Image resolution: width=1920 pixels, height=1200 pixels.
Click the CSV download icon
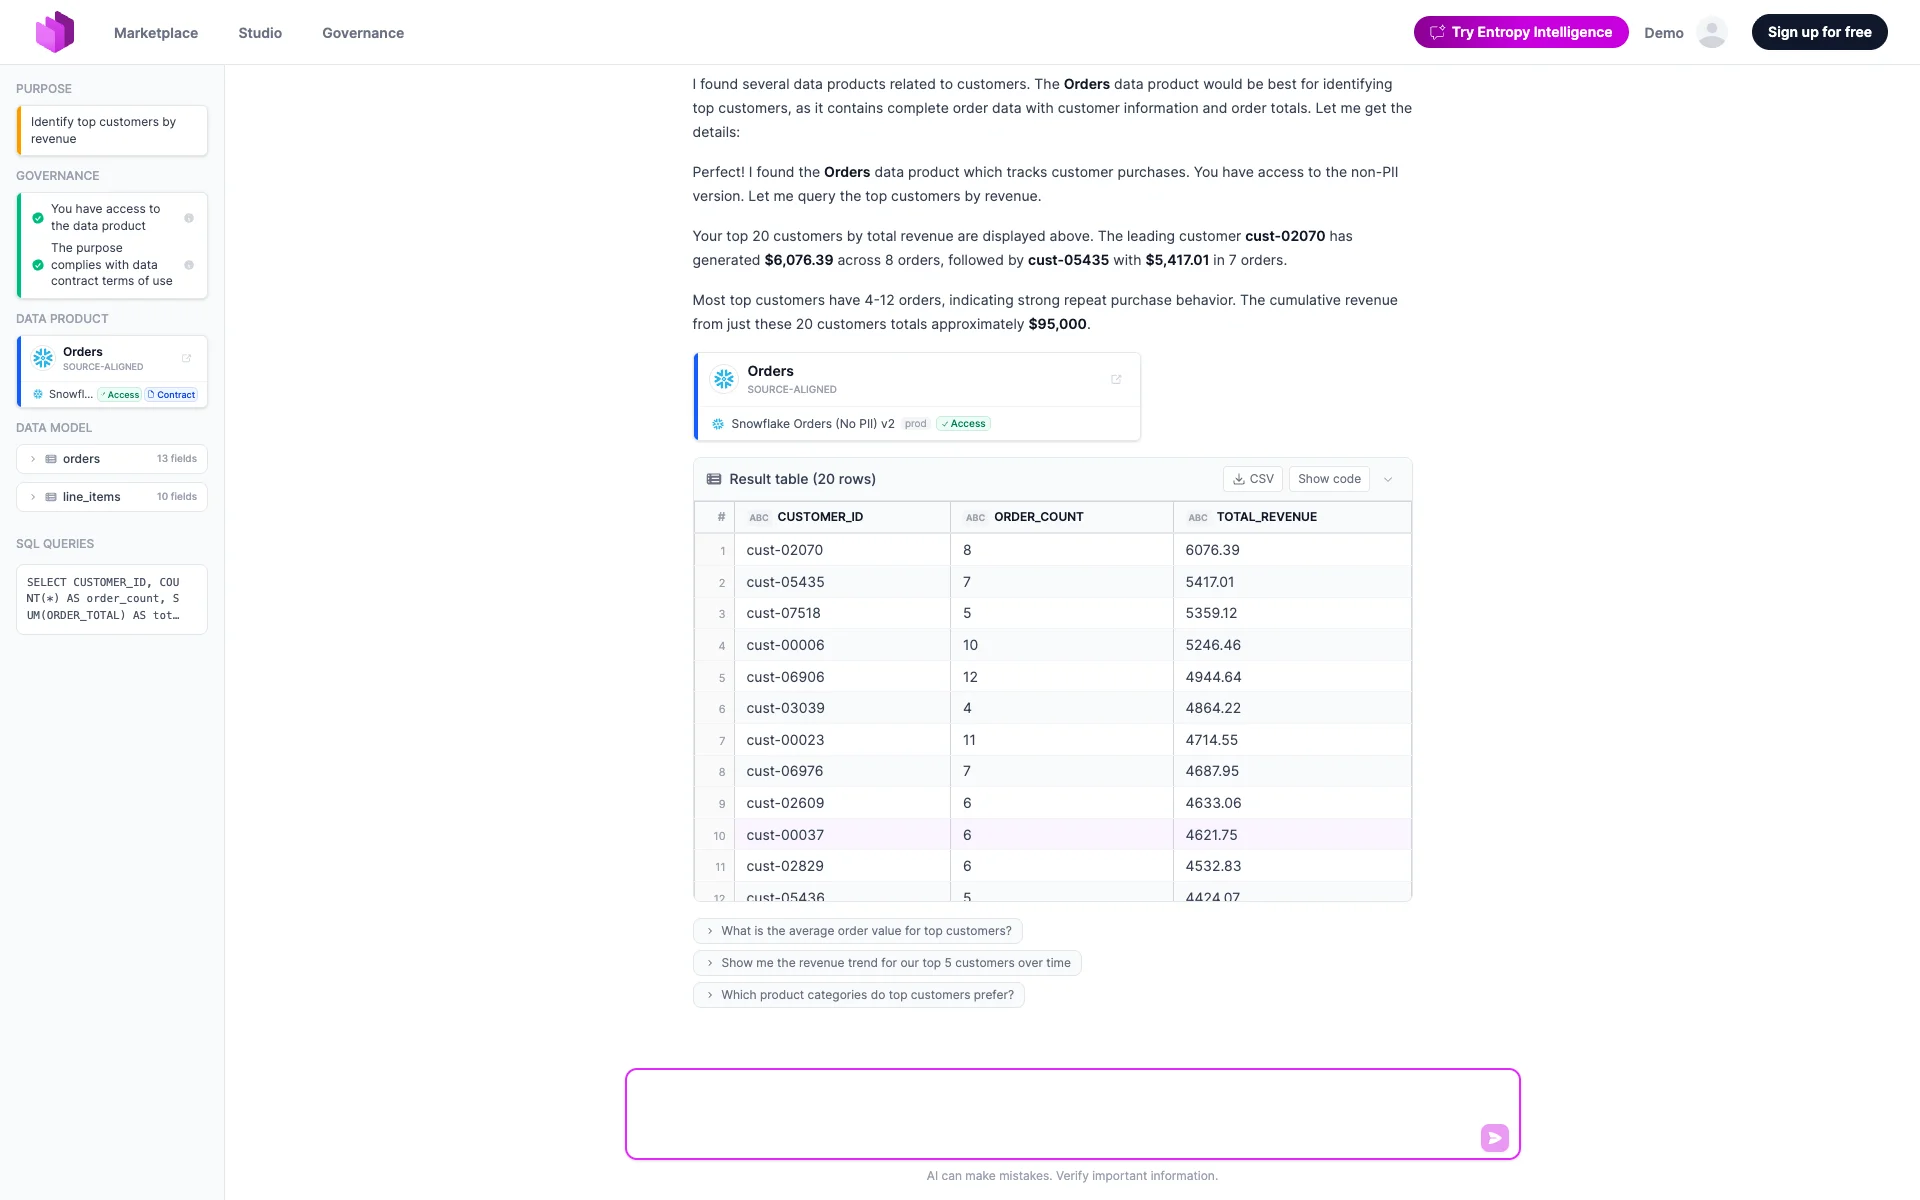(x=1237, y=479)
